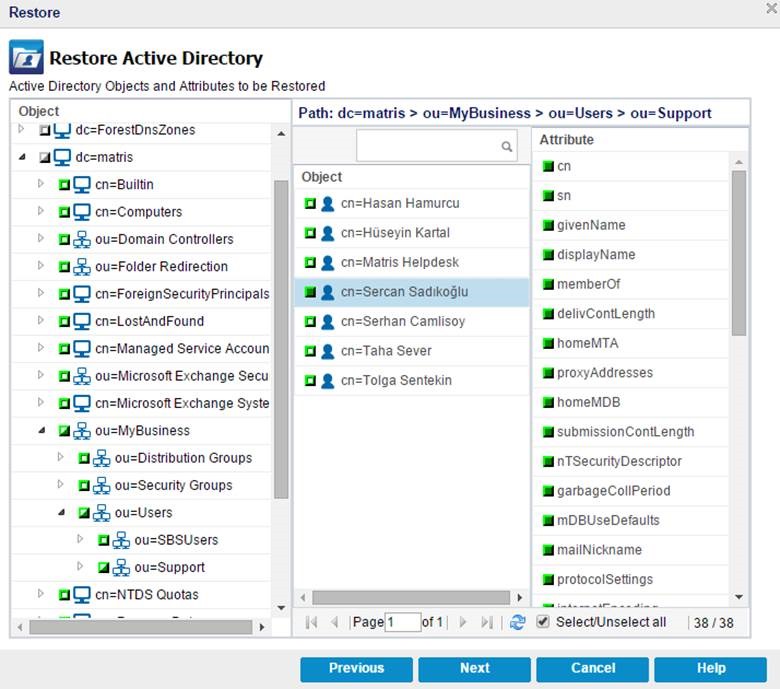Select ou=Microsoft Exchange Secu tree item
Screen dimensions: 780x689
(182, 376)
